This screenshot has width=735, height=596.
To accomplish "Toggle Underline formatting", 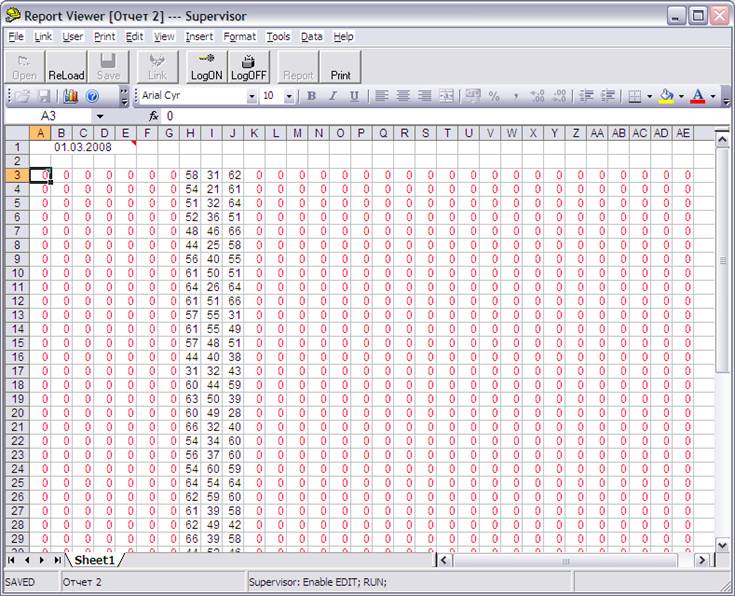I will 354,96.
